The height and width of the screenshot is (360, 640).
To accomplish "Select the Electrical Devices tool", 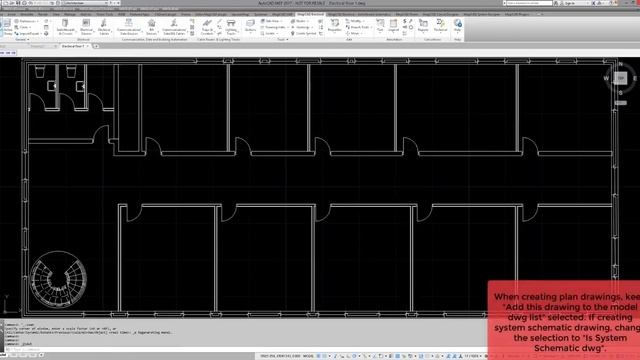I will pos(86,27).
